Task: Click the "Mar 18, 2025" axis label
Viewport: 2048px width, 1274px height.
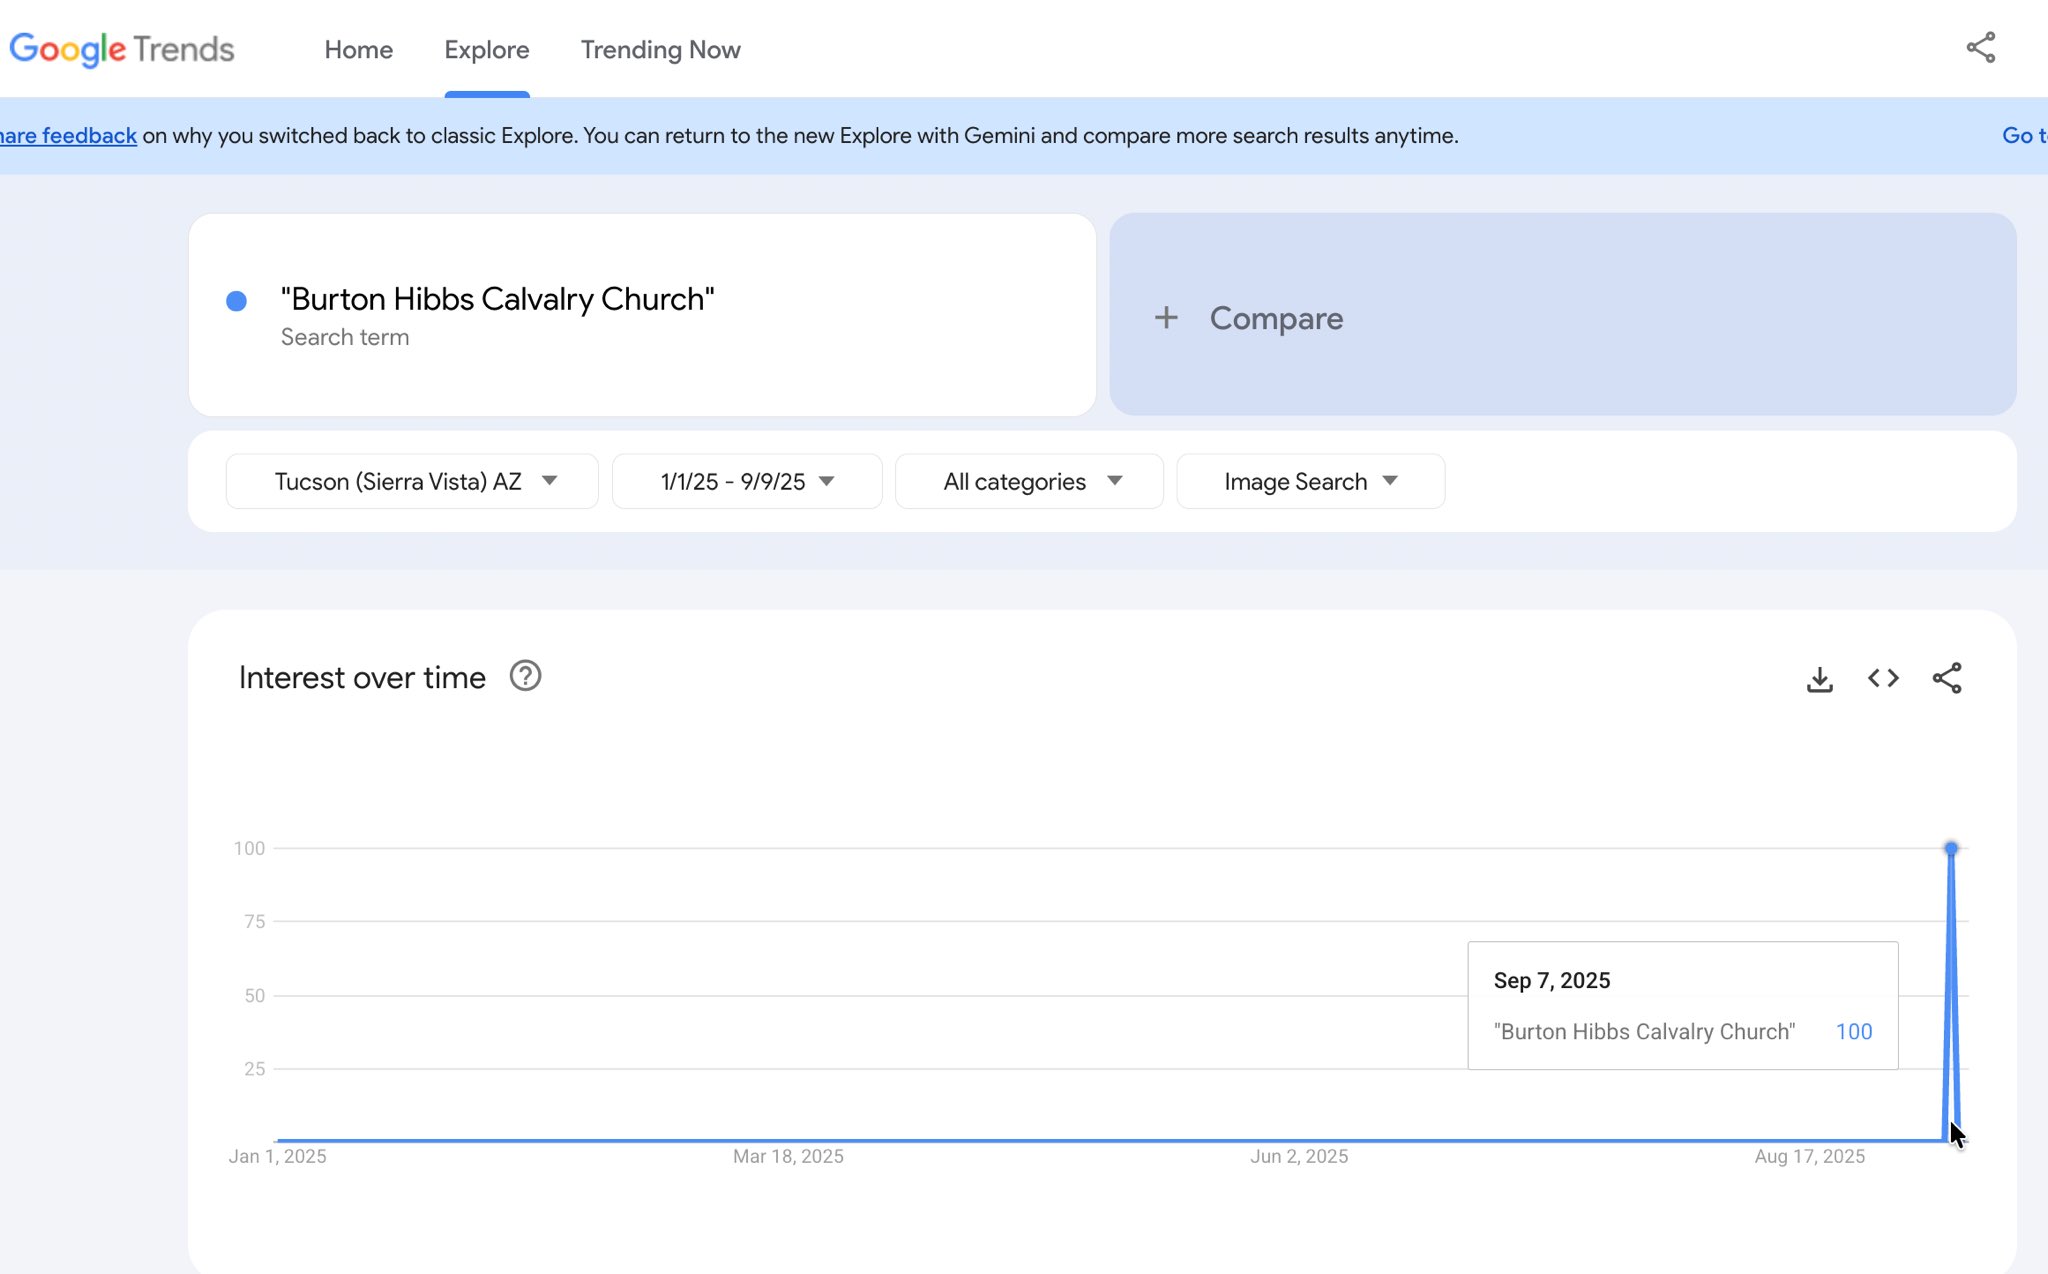Action: coord(788,1156)
